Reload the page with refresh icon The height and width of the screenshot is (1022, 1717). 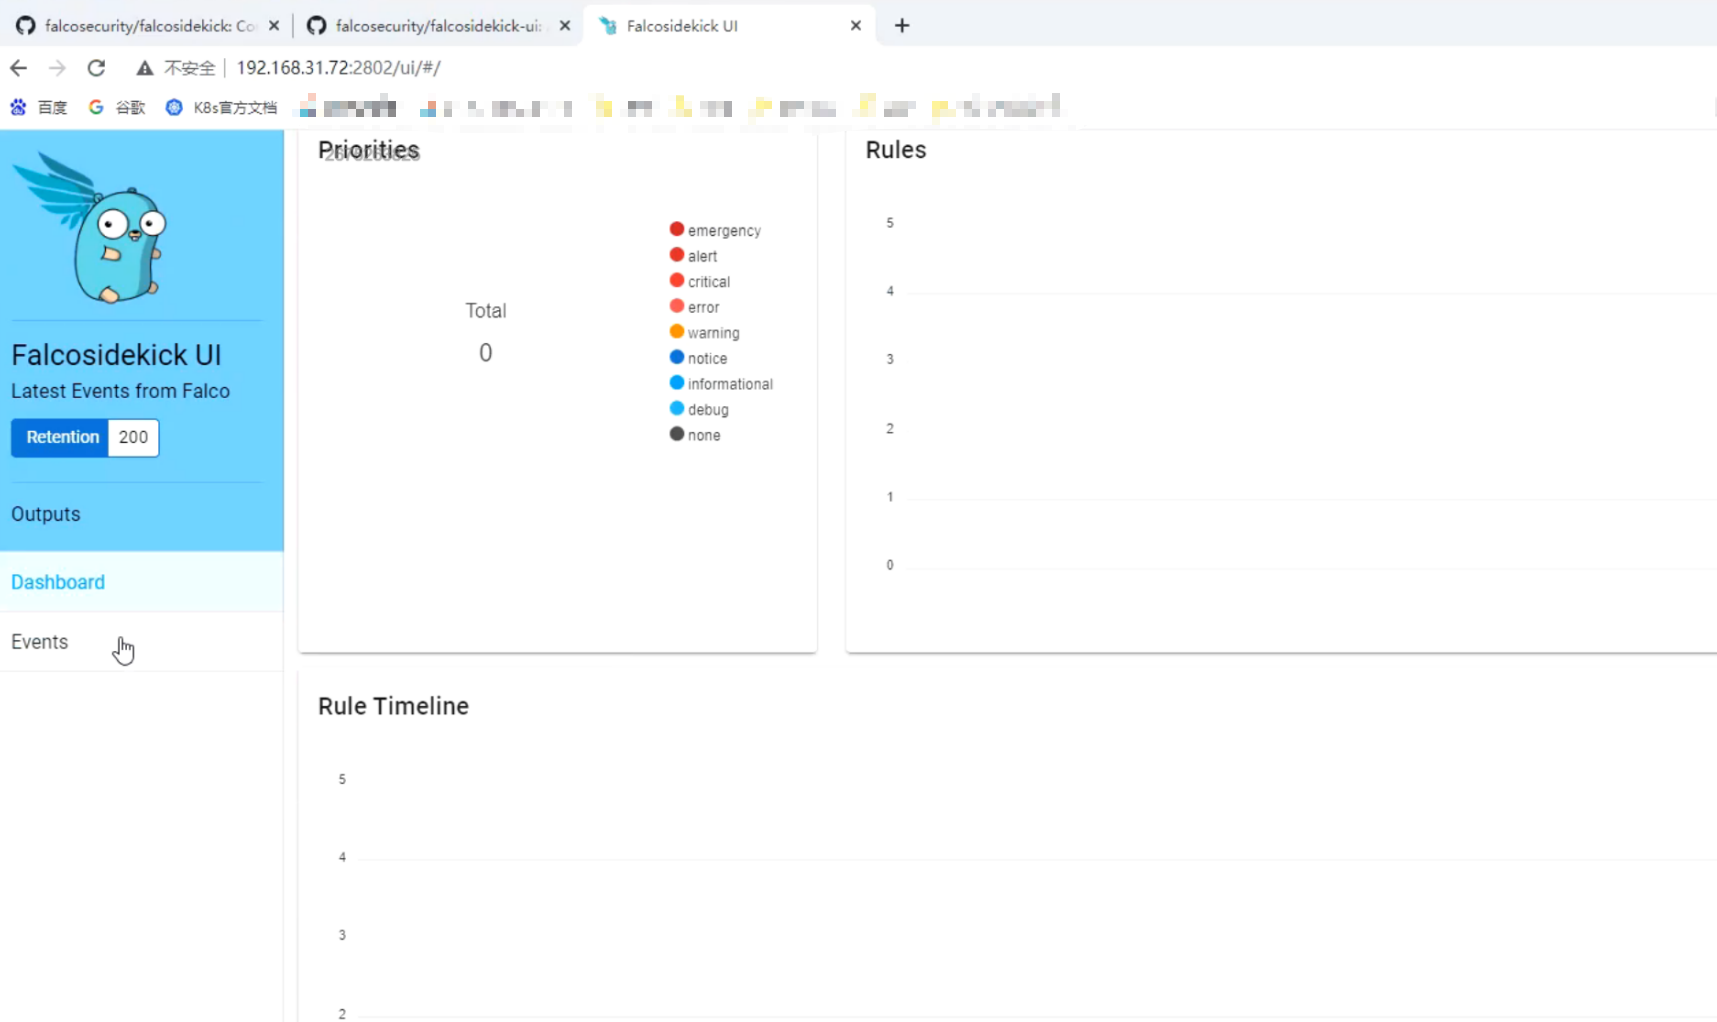[x=96, y=68]
